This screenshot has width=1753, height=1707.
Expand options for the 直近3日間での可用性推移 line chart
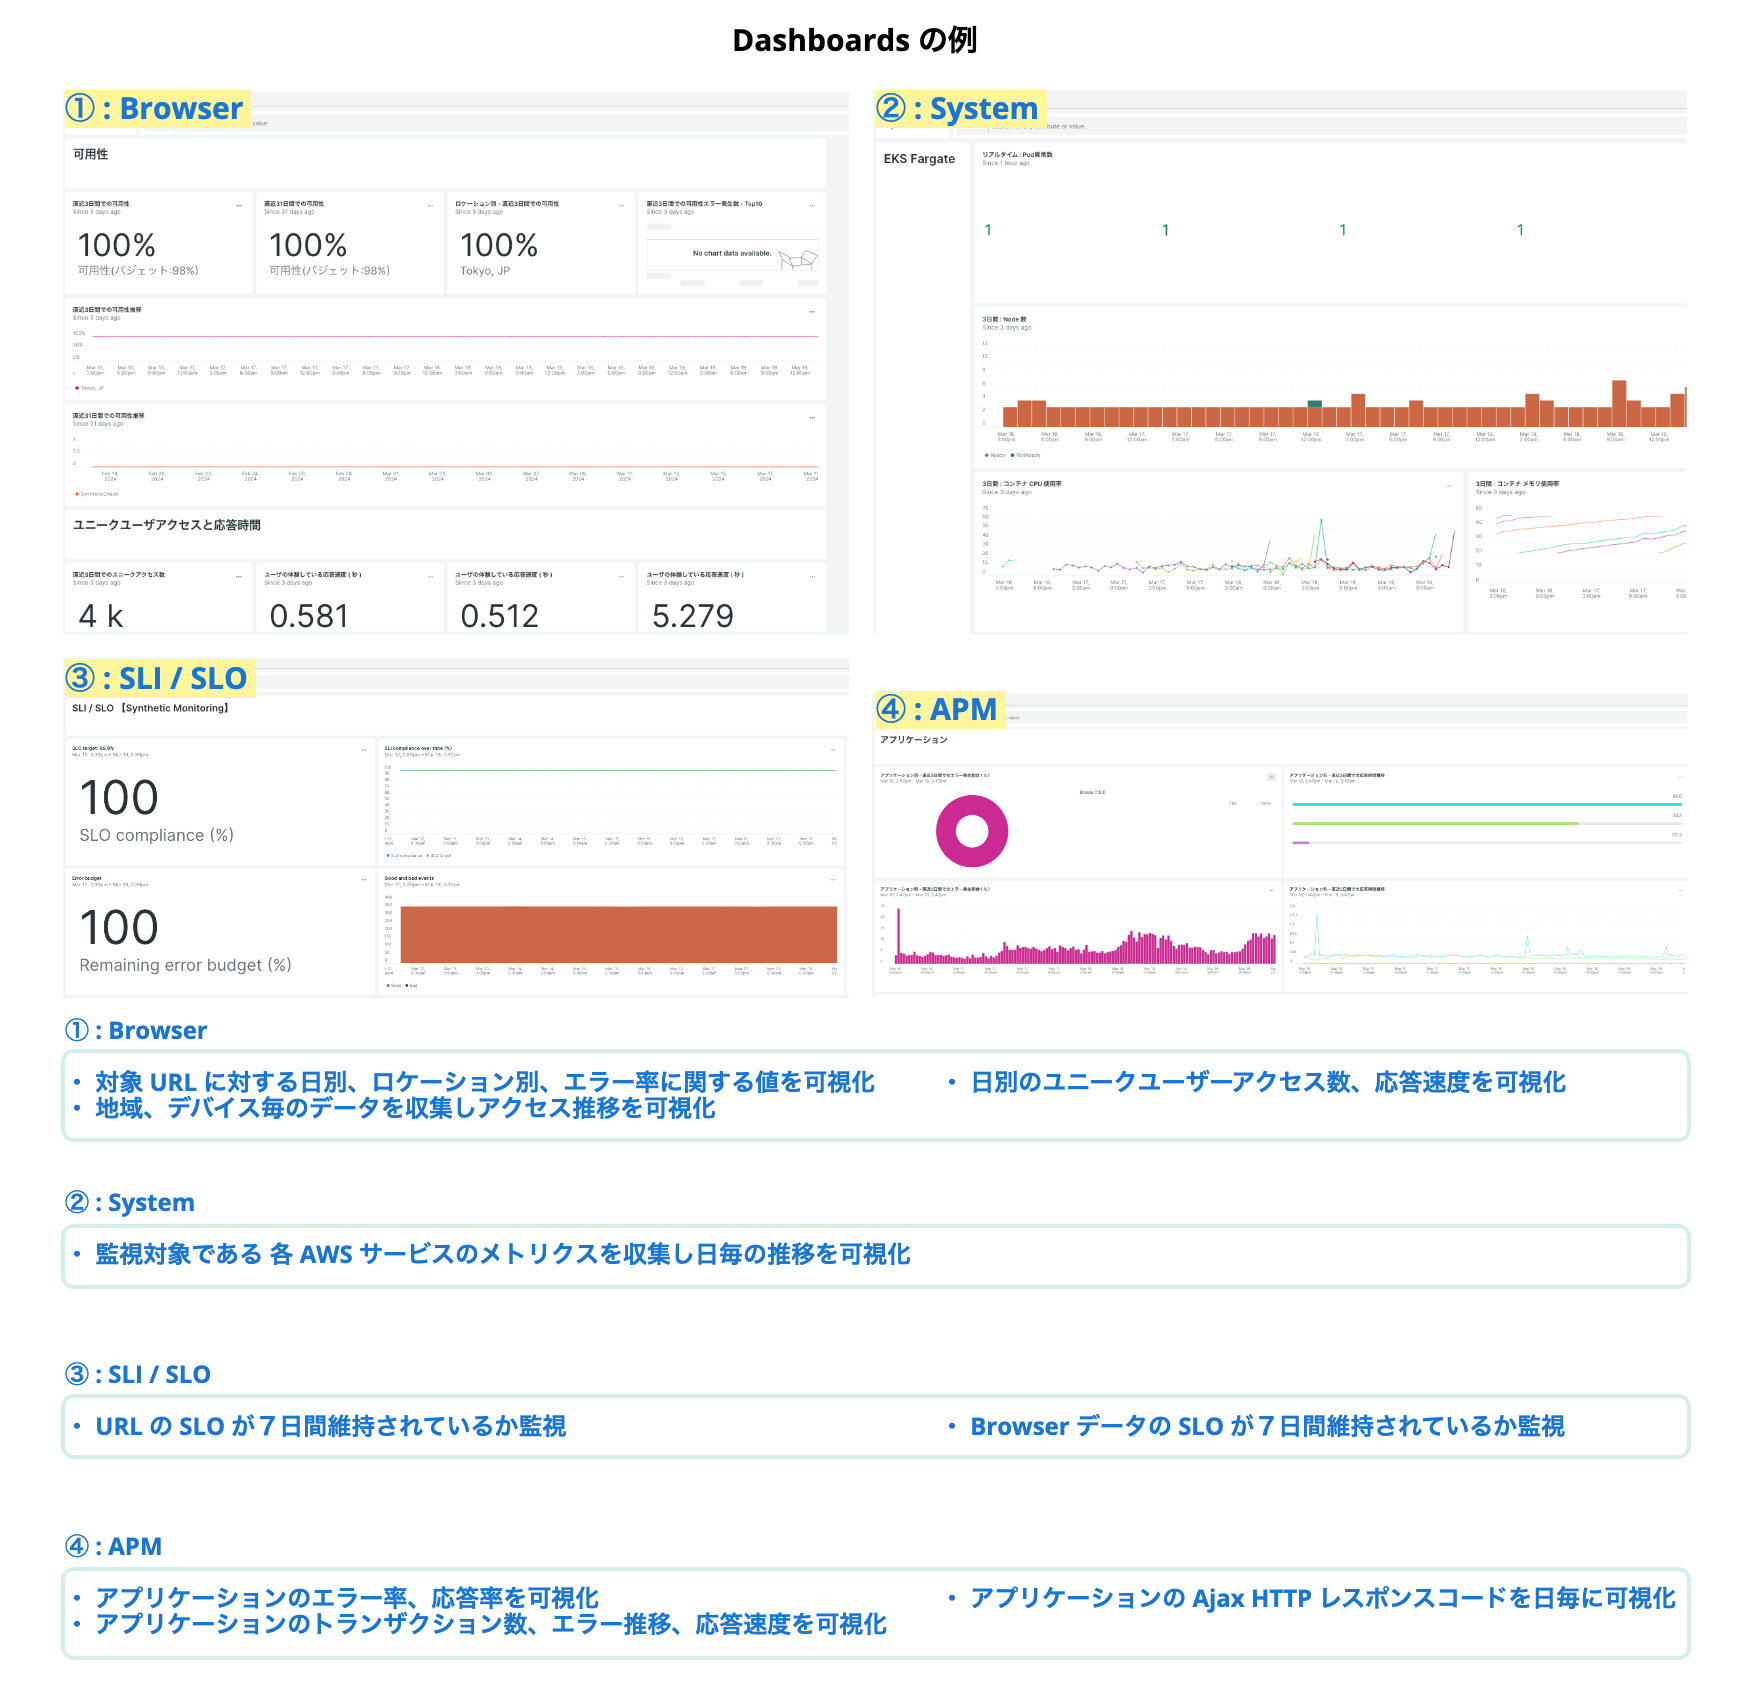[x=812, y=311]
